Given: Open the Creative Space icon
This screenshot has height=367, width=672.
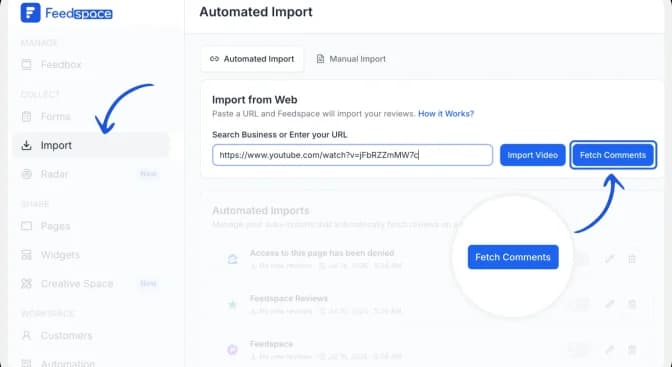Looking at the screenshot, I should [27, 283].
